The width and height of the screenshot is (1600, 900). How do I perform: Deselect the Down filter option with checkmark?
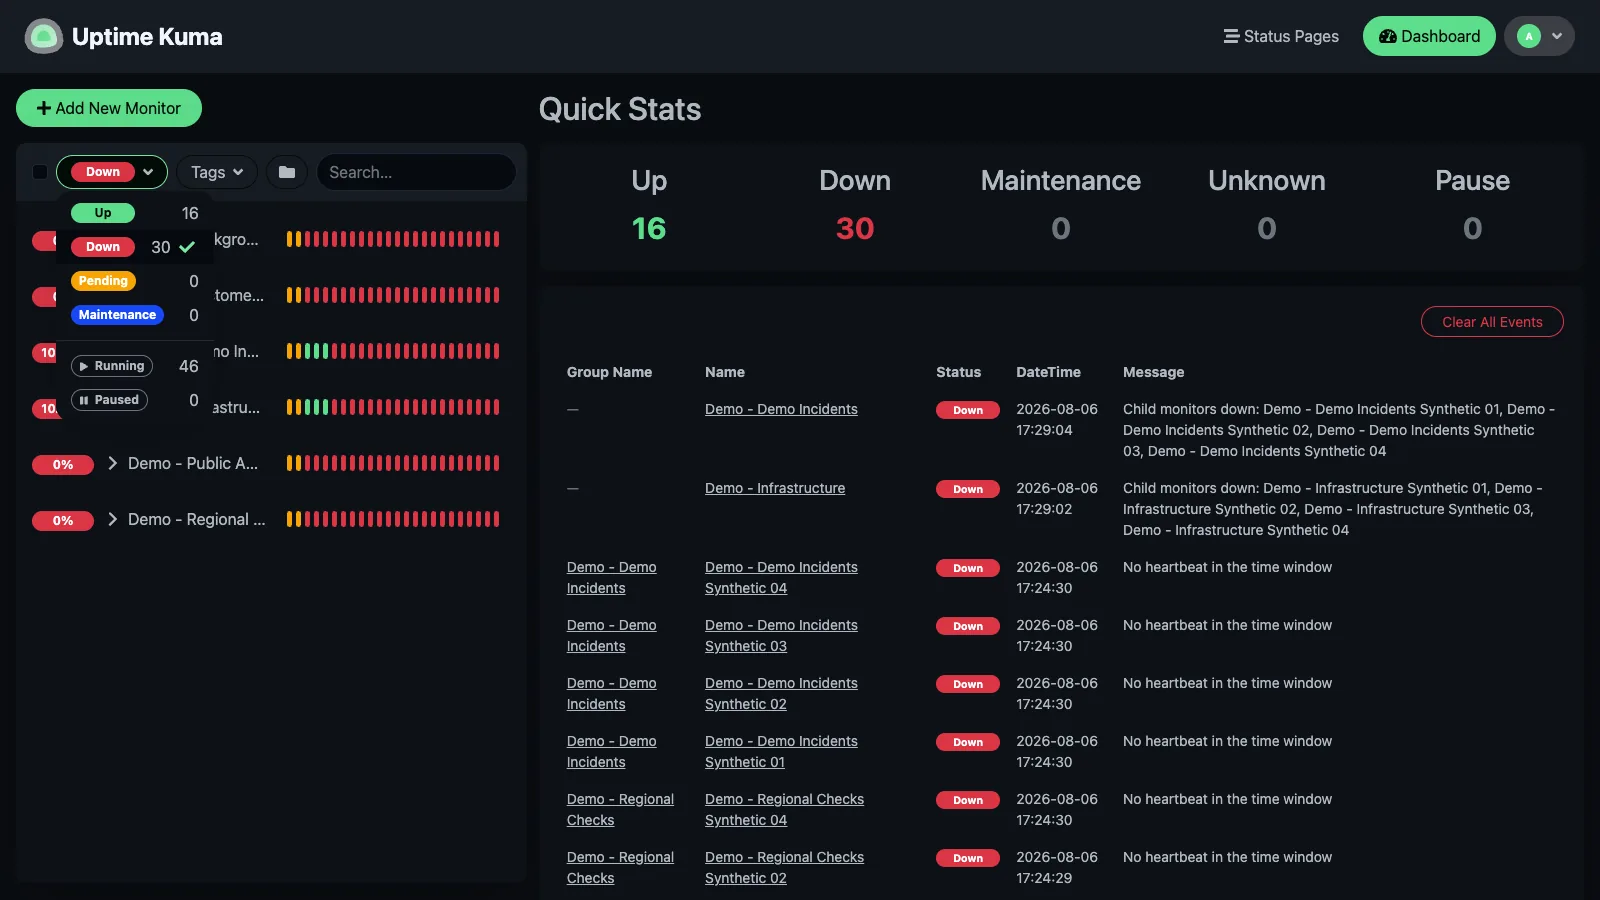tap(135, 247)
